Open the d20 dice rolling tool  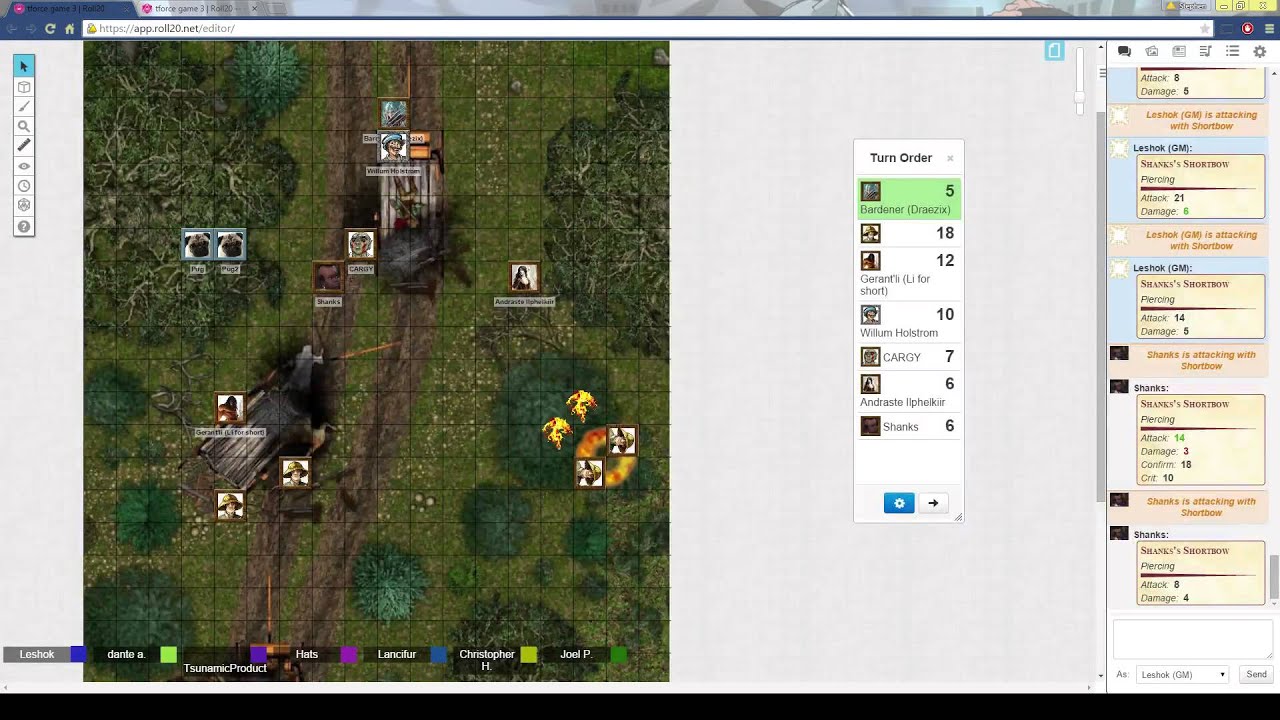pyautogui.click(x=24, y=206)
